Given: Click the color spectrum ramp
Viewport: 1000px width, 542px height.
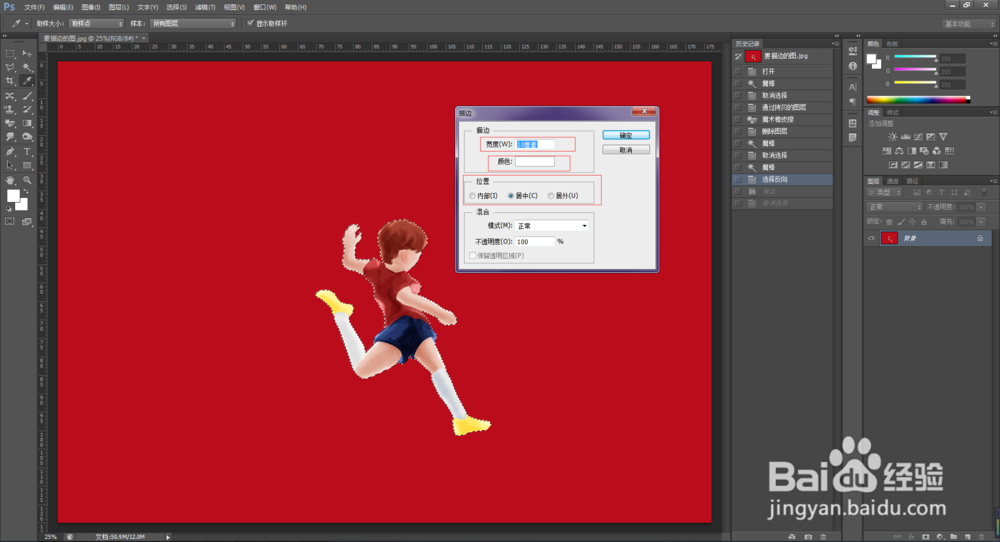Looking at the screenshot, I should click(918, 99).
